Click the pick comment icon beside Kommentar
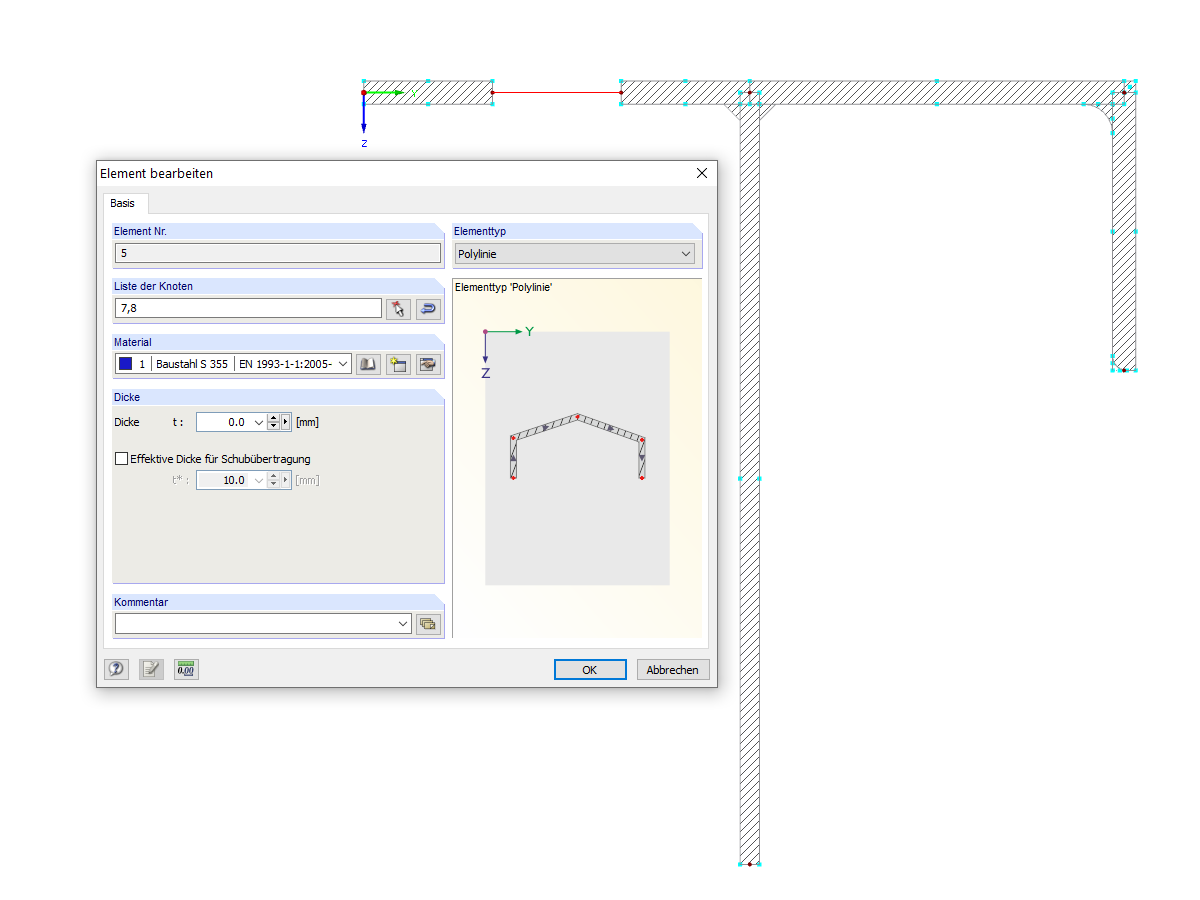The width and height of the screenshot is (1200, 900). [429, 624]
